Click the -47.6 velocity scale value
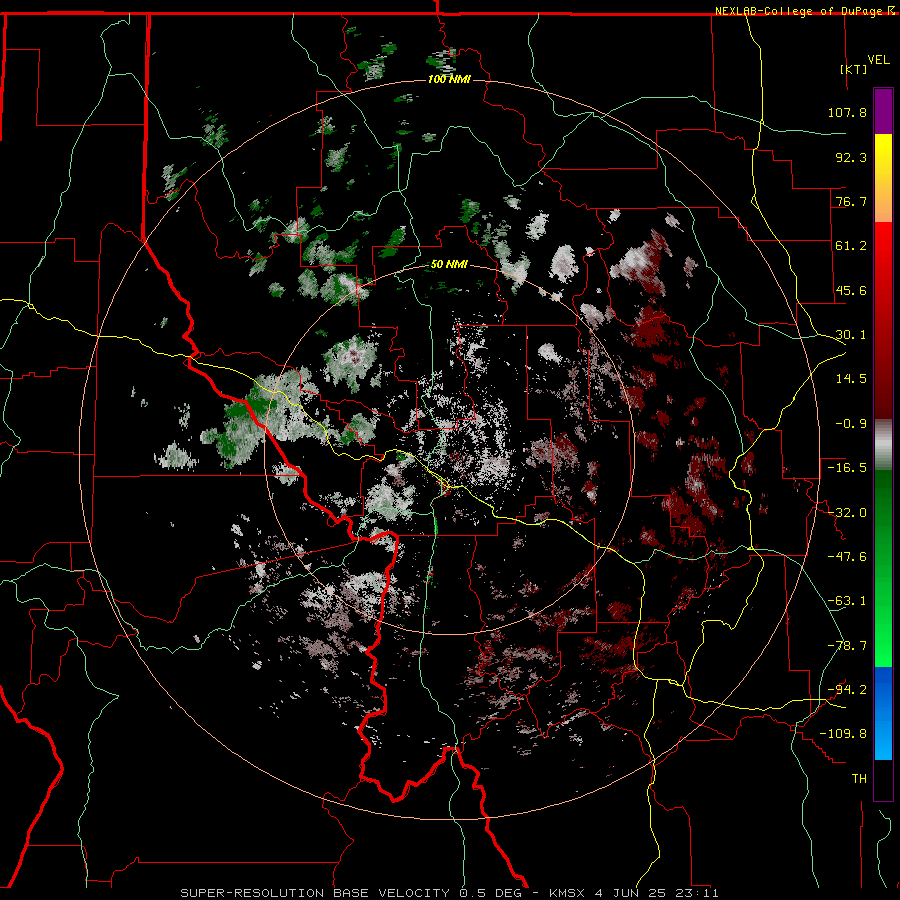This screenshot has height=900, width=900. 847,557
